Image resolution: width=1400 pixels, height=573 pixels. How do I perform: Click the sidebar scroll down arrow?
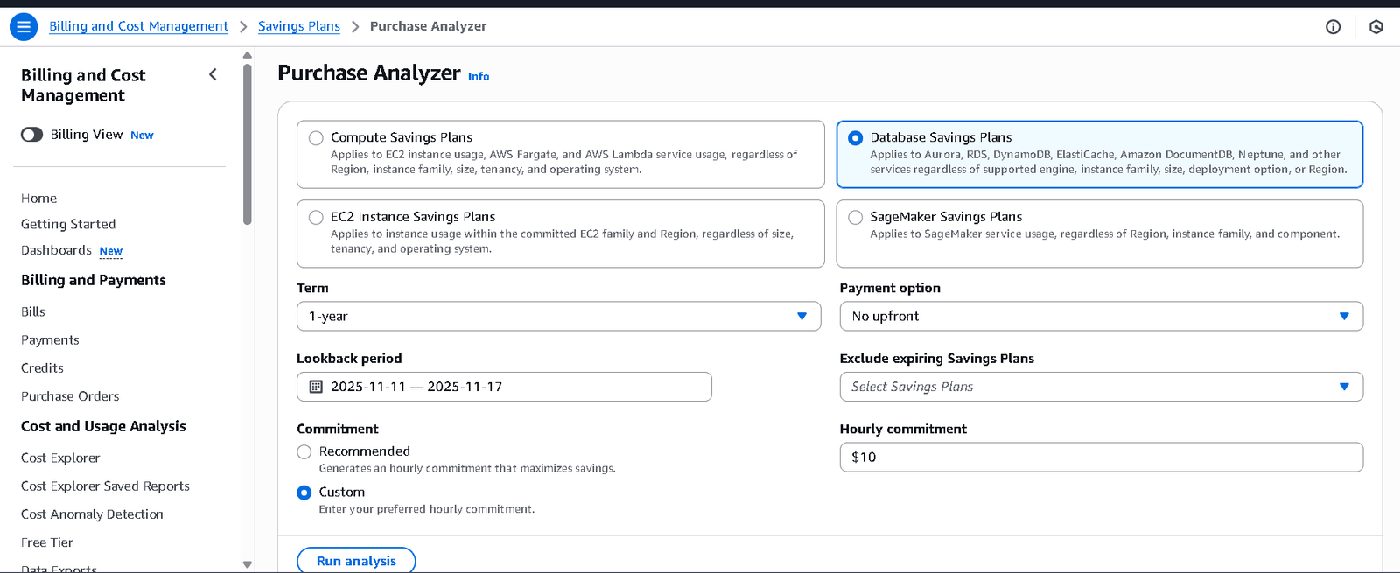(x=248, y=565)
